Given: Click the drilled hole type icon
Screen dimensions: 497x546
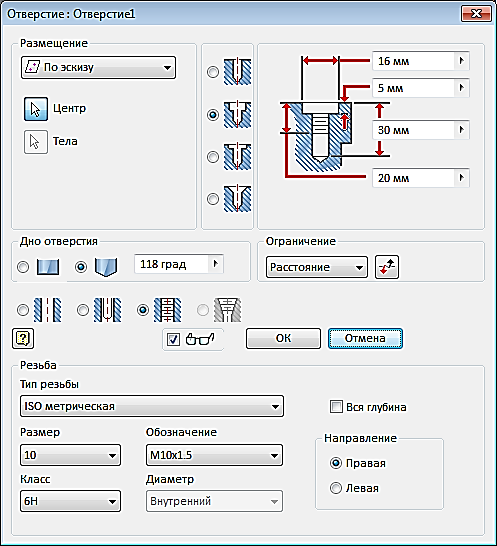Looking at the screenshot, I should [237, 71].
